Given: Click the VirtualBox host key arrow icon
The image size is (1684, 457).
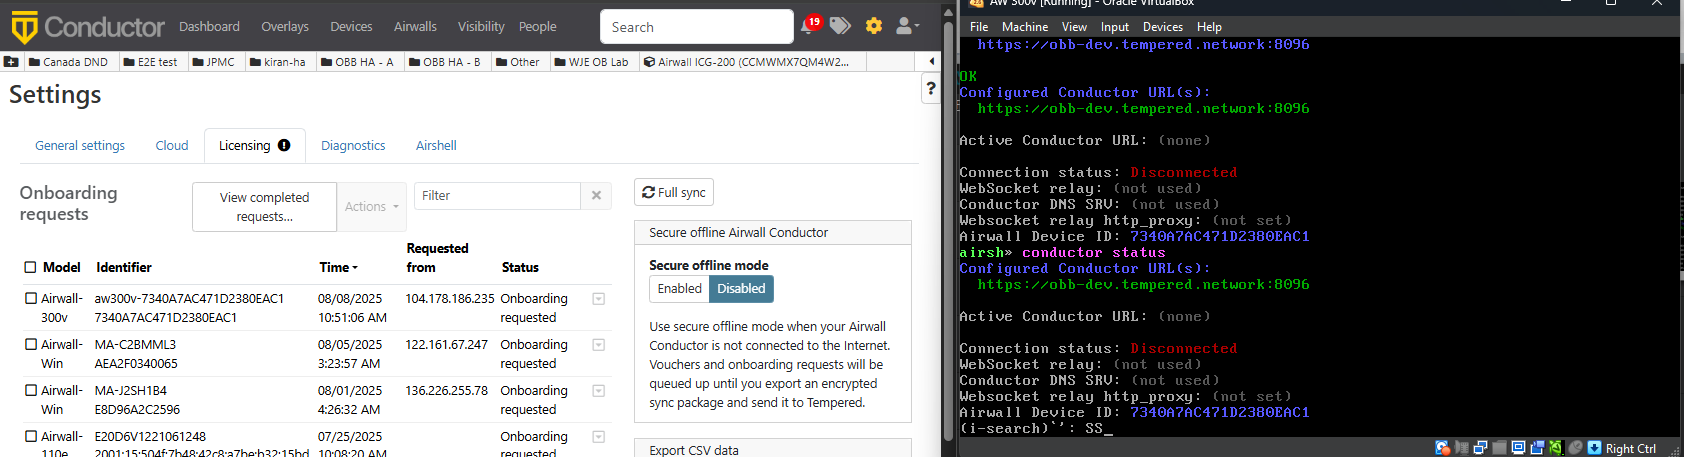Looking at the screenshot, I should pos(1594,448).
